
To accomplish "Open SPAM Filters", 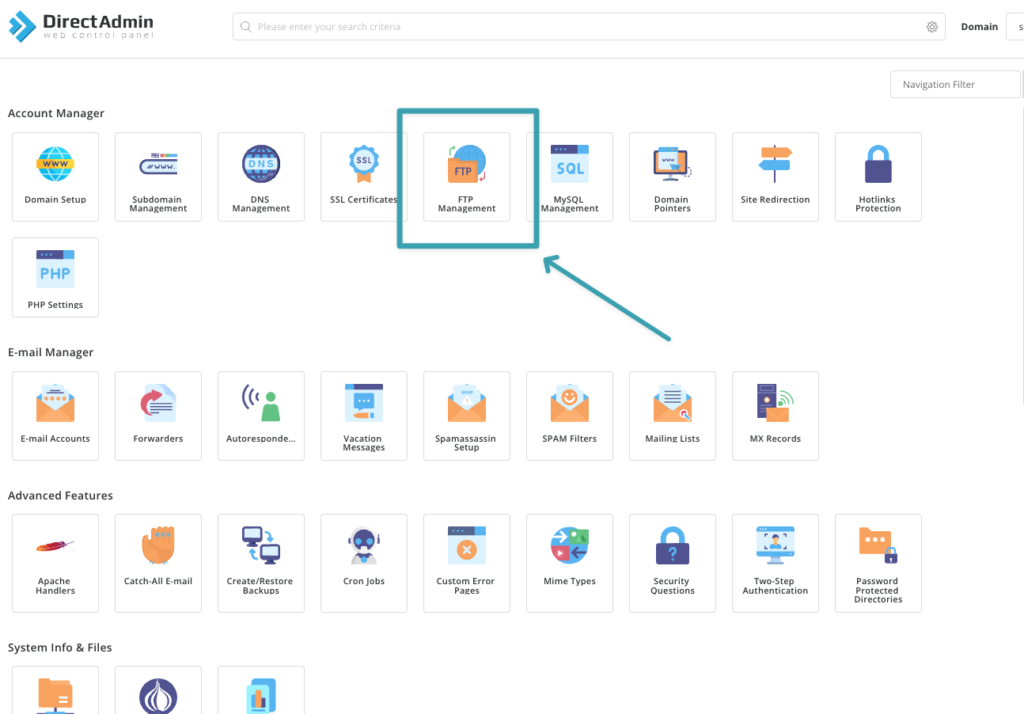I will click(569, 416).
